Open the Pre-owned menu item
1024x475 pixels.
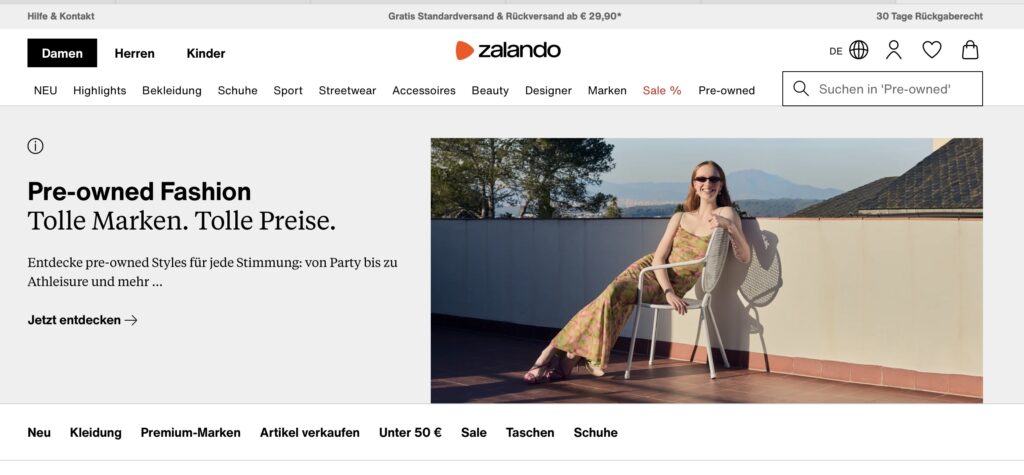(x=726, y=91)
